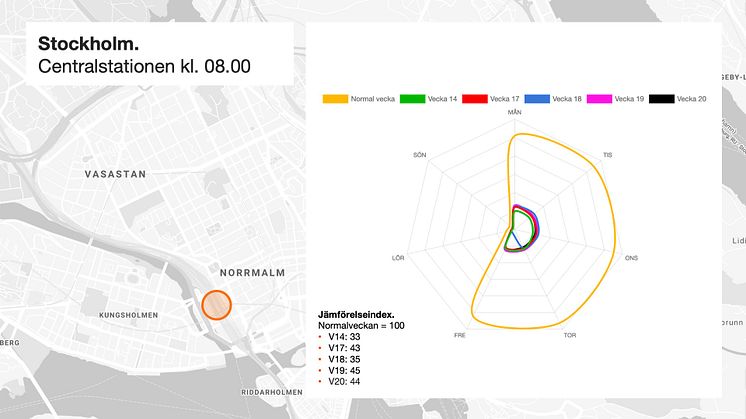Toggle the Vecka 19 legend label

coord(629,99)
